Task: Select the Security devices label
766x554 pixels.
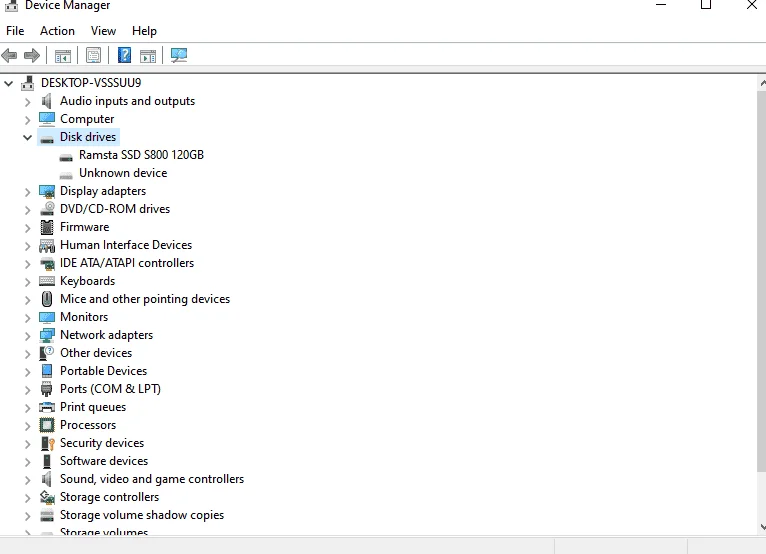Action: pos(102,443)
